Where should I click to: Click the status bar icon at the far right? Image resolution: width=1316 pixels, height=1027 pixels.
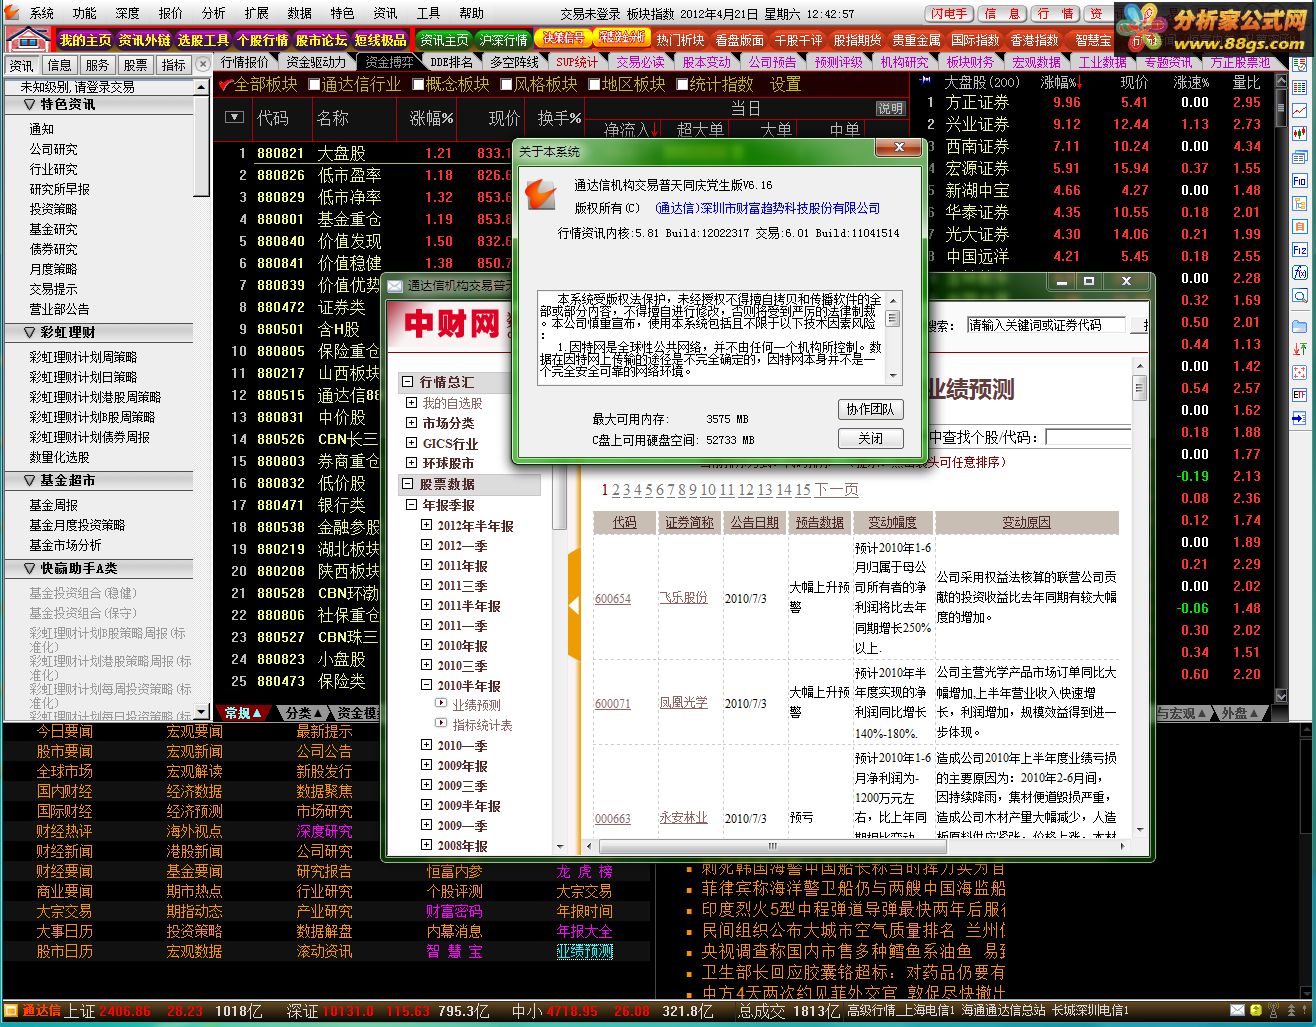pos(1304,1011)
